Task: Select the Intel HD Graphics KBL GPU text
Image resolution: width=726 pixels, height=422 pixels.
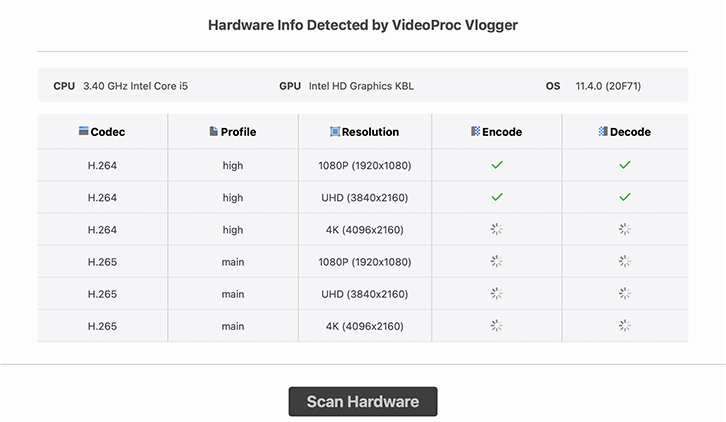Action: pos(361,86)
